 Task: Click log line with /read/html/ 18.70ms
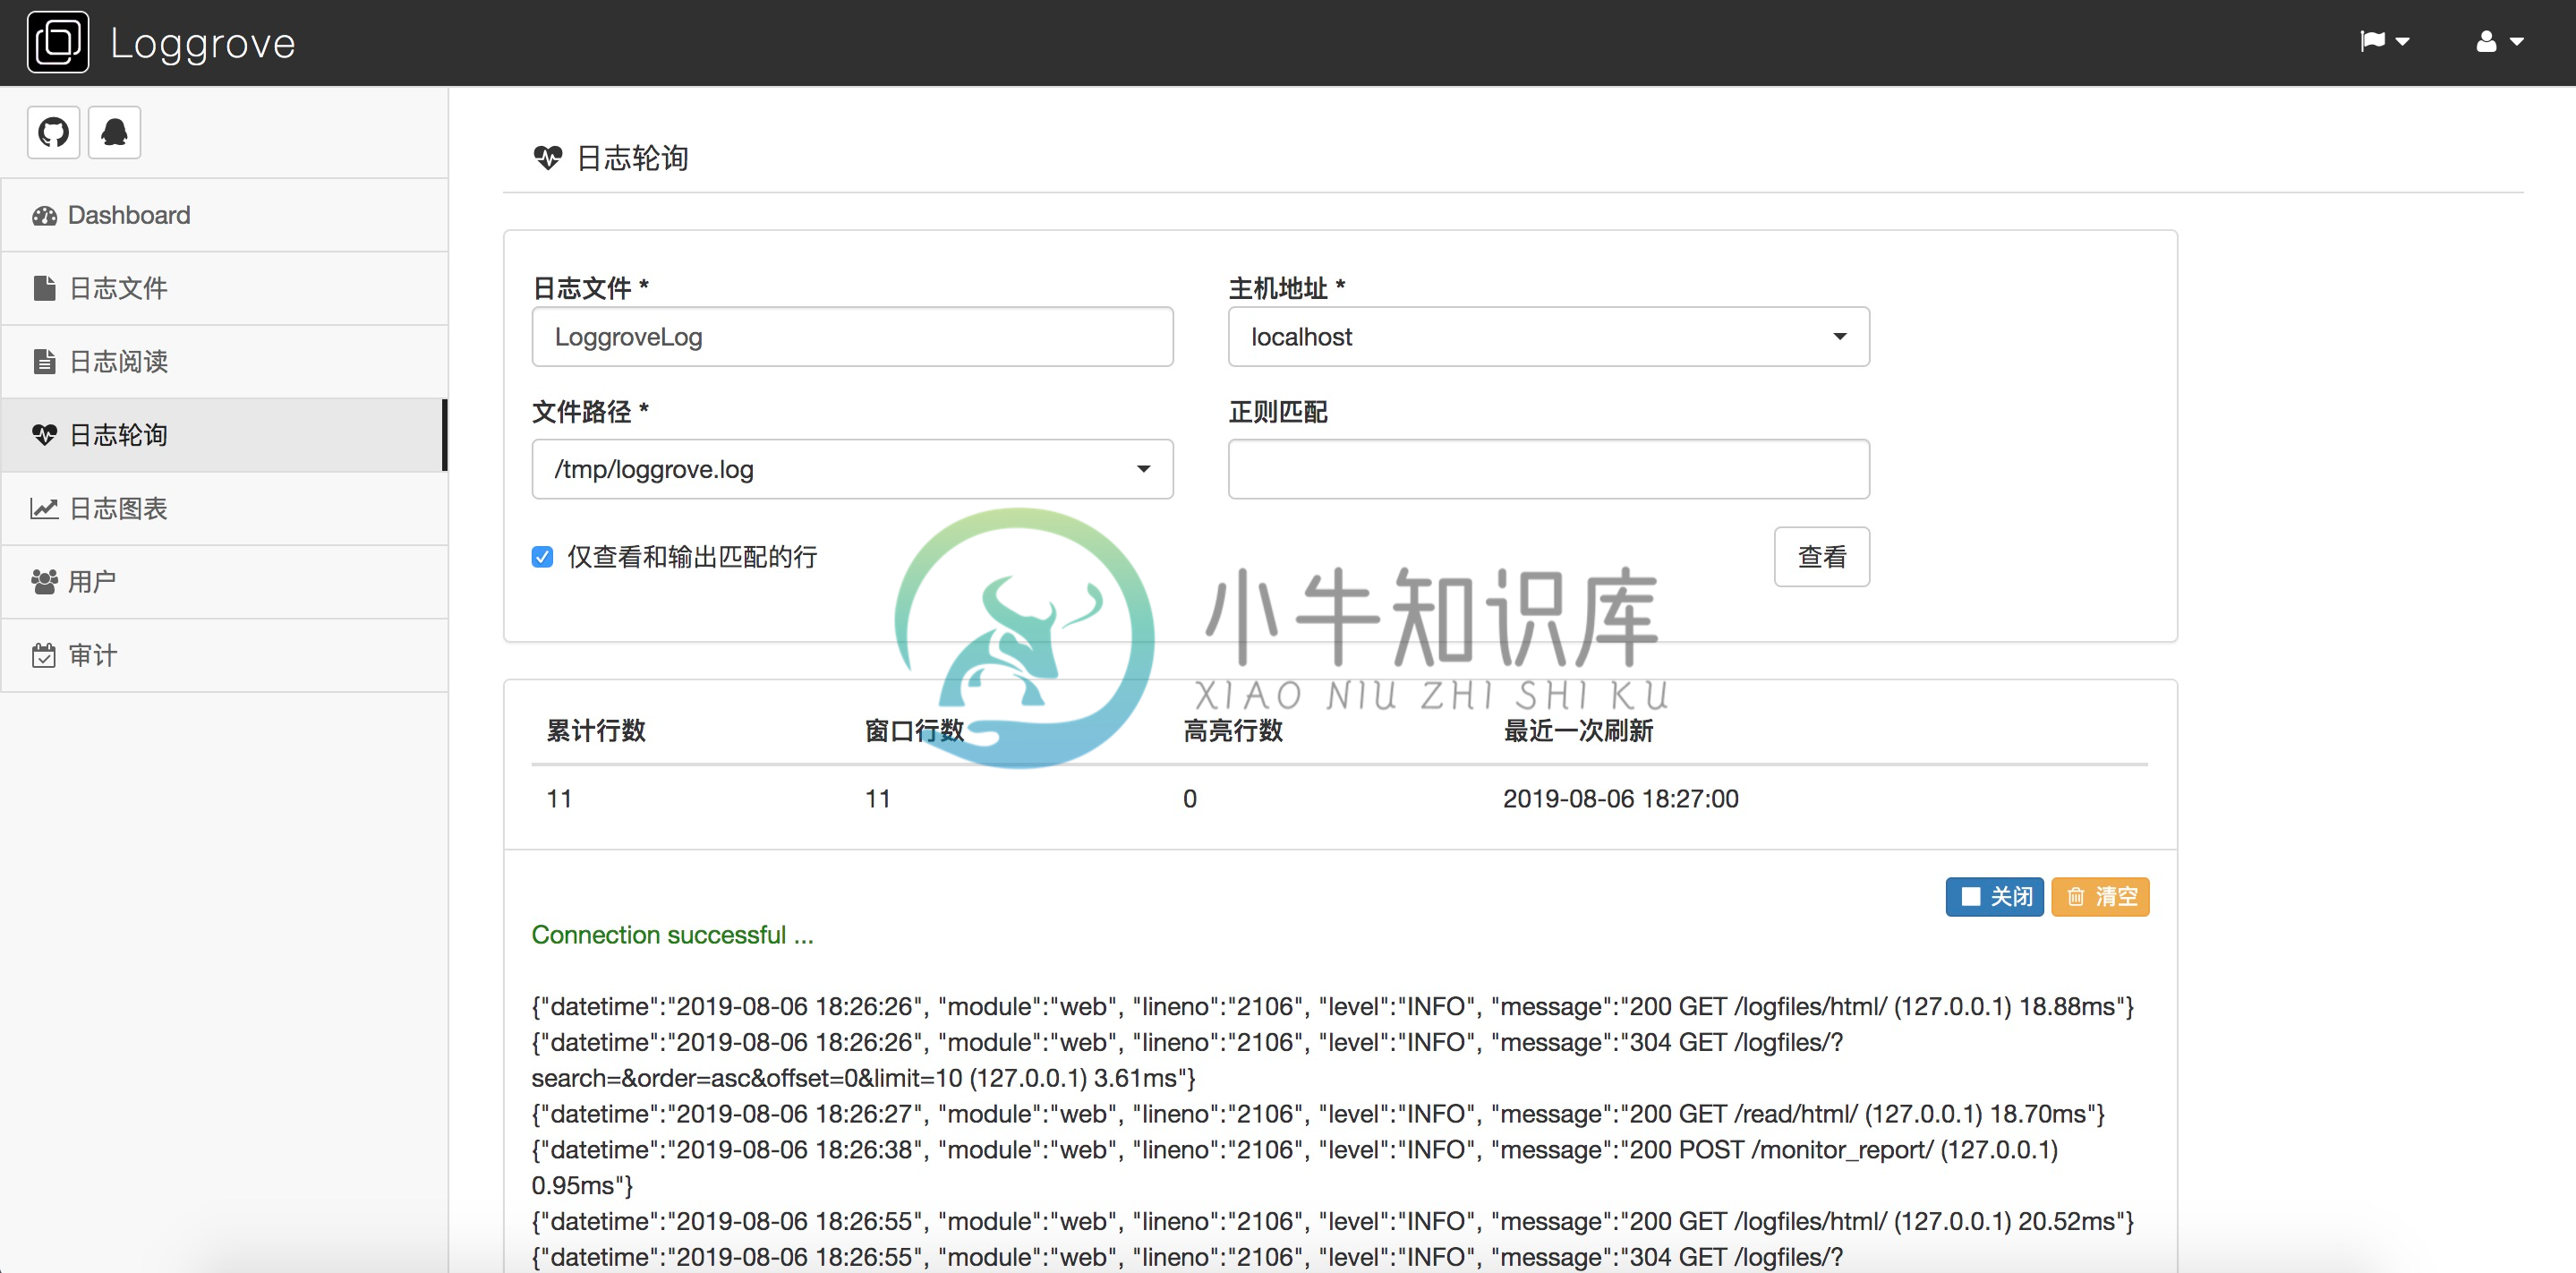point(1318,1114)
